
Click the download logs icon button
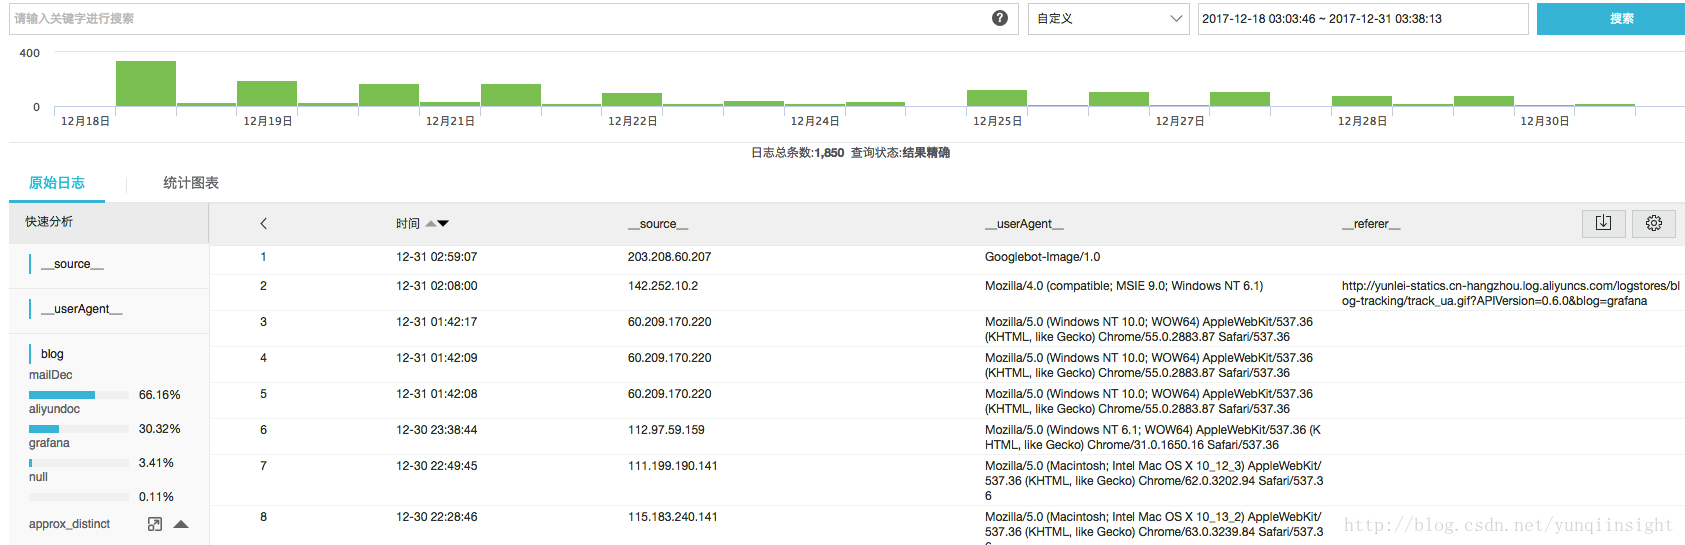pyautogui.click(x=1603, y=223)
